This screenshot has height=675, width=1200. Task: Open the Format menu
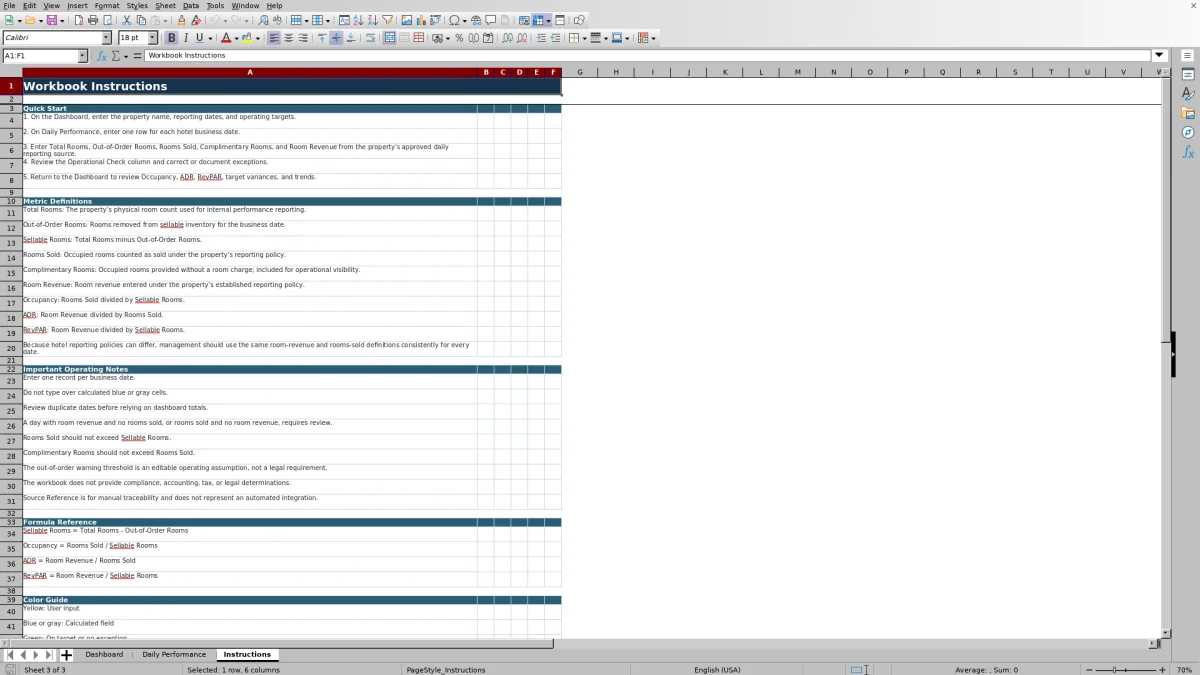pyautogui.click(x=106, y=6)
